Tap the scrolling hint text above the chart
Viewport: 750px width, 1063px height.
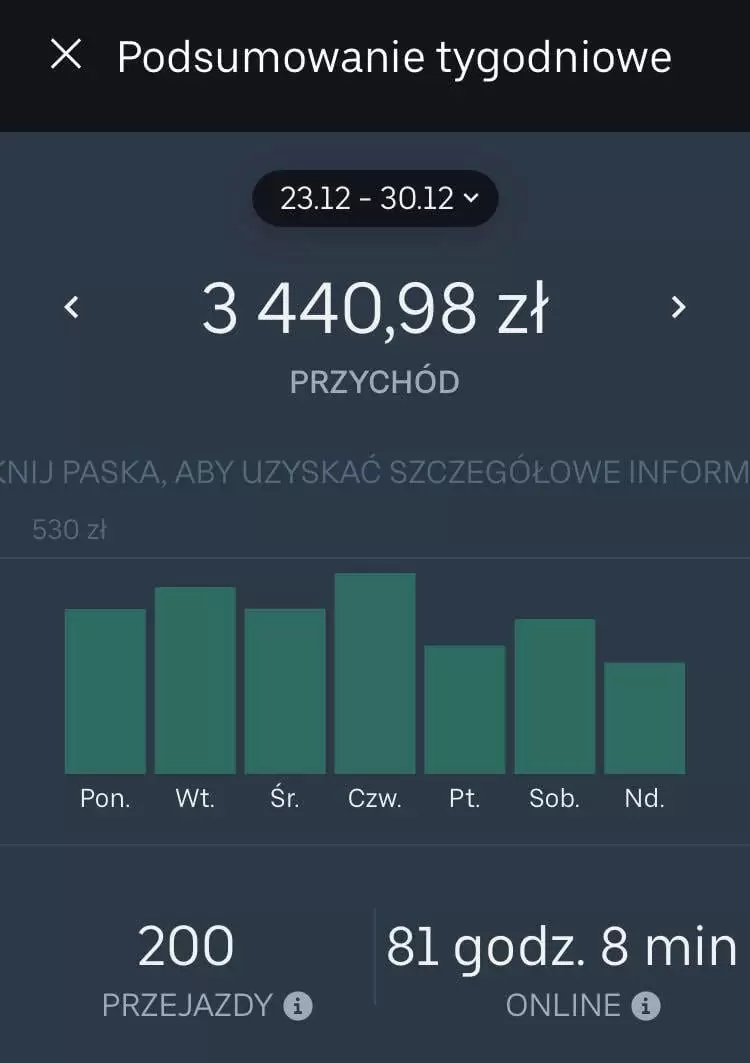(x=375, y=472)
